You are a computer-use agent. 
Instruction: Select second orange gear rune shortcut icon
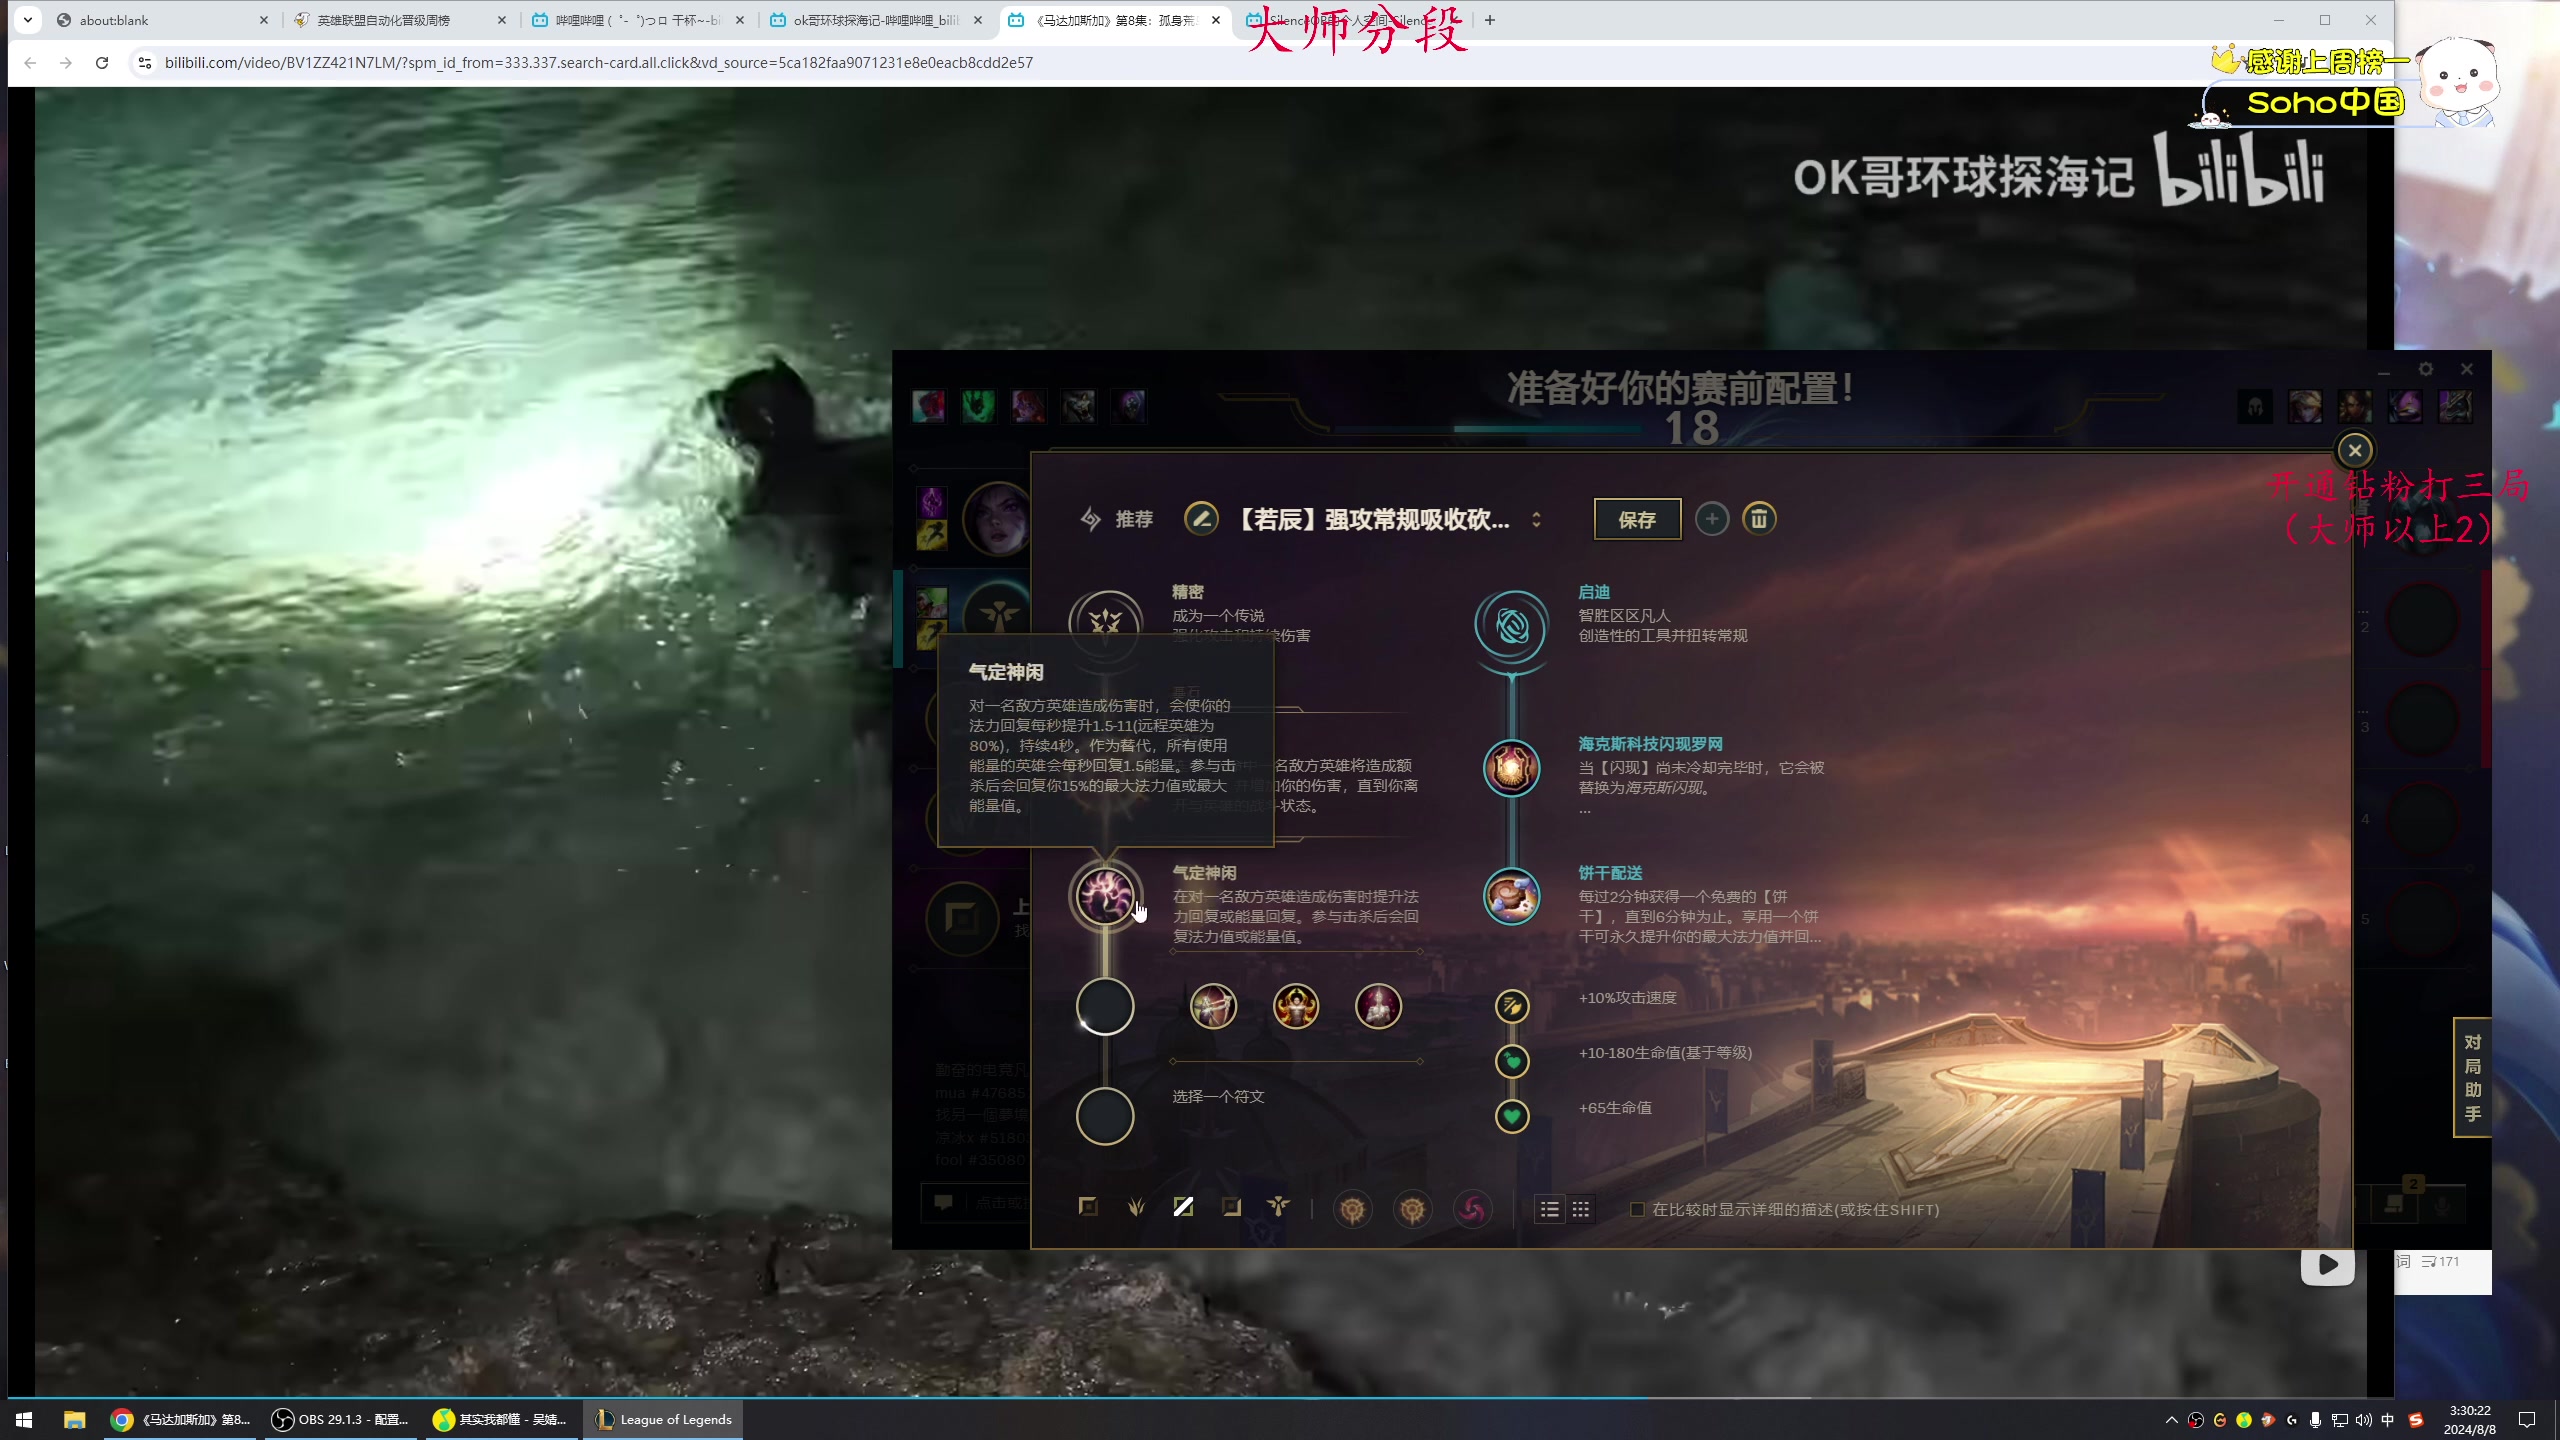click(x=1412, y=1210)
